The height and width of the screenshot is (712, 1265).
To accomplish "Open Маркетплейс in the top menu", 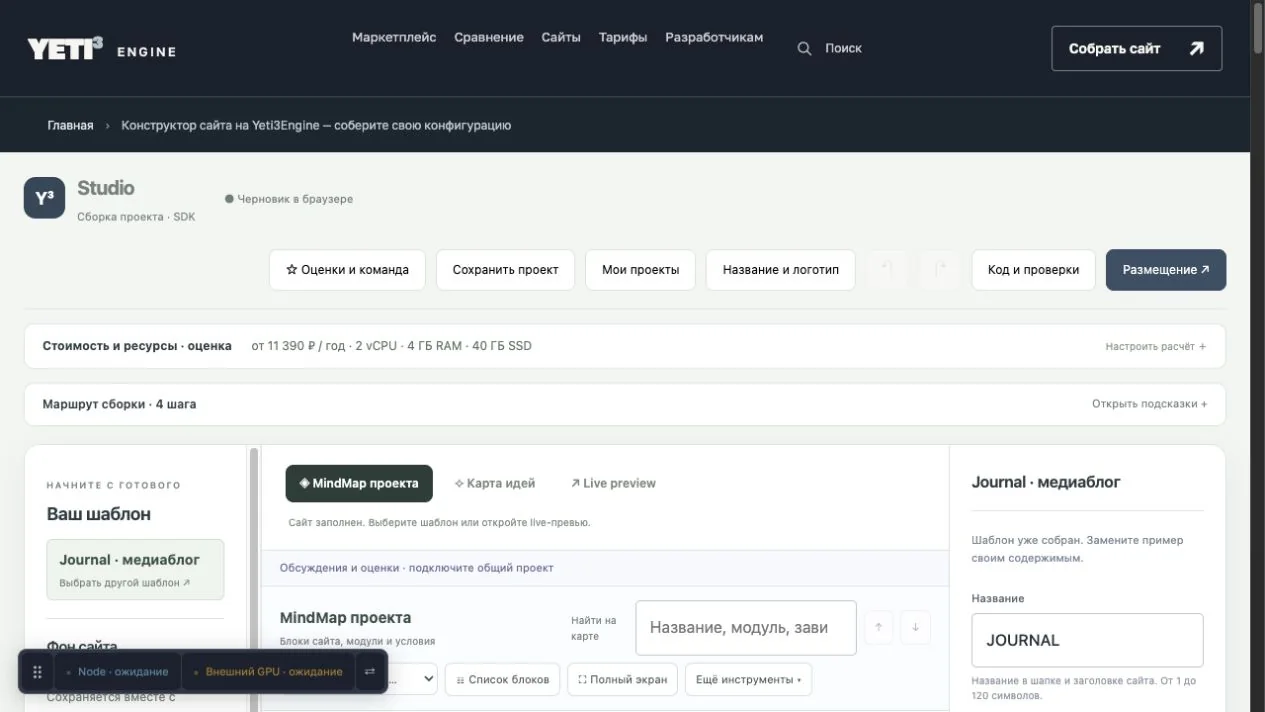I will click(x=394, y=37).
